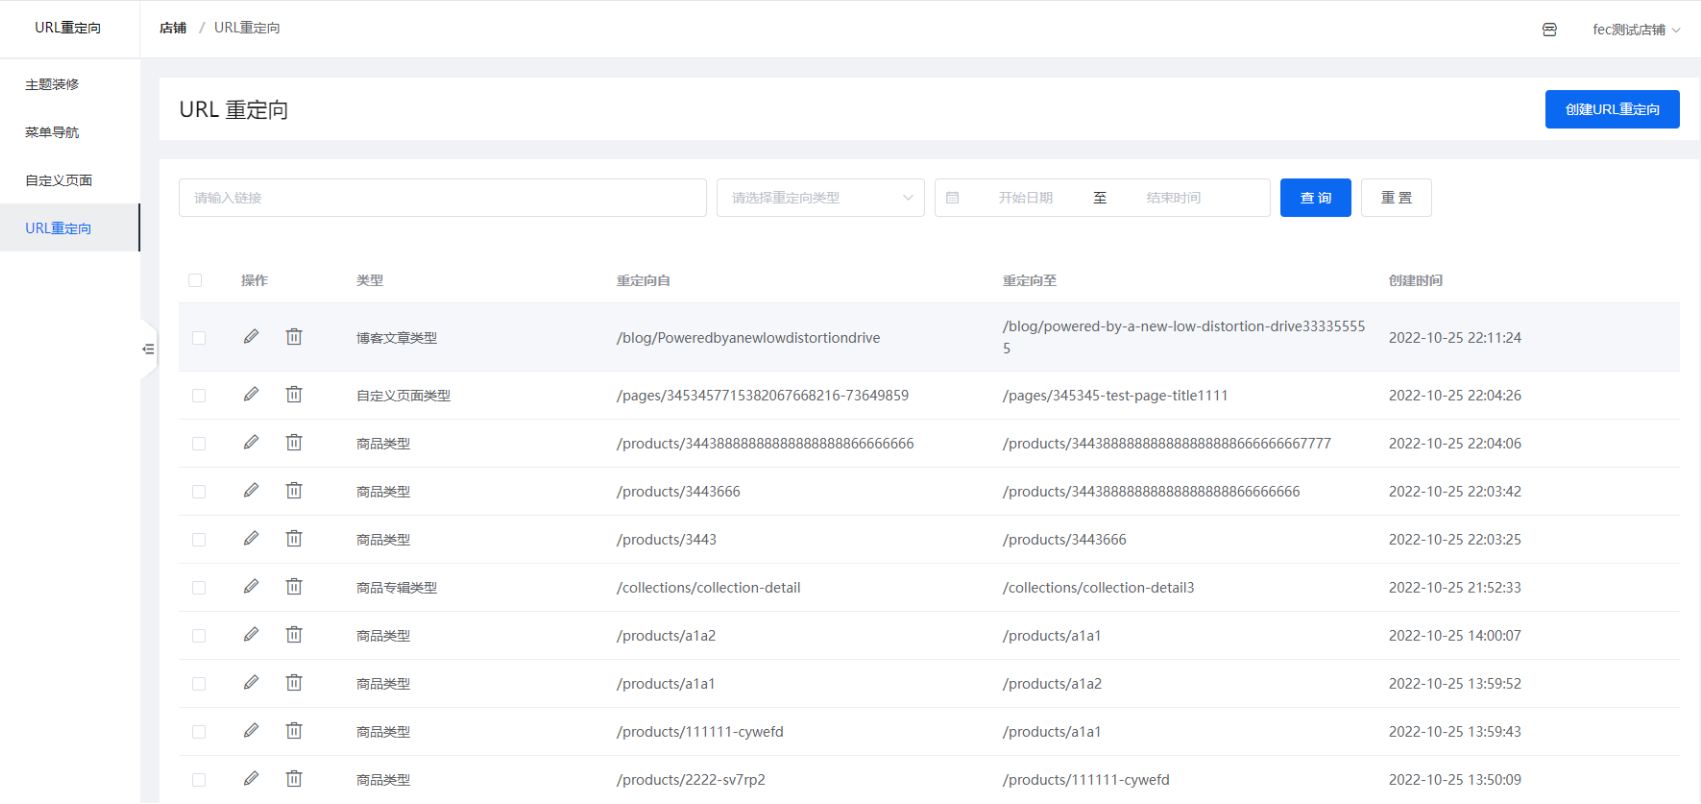Delete redirect from /products/a1a1
This screenshot has height=804, width=1701.
294,683
